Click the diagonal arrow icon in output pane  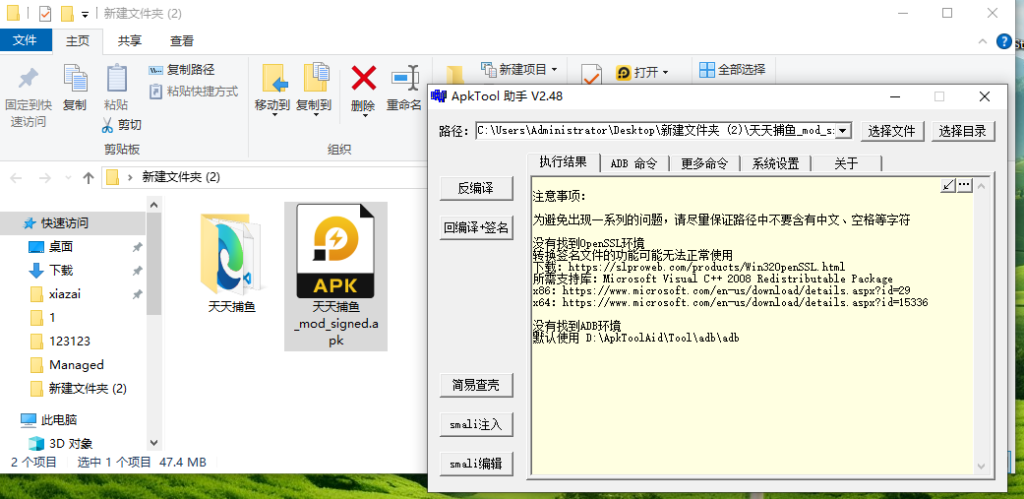[x=948, y=186]
